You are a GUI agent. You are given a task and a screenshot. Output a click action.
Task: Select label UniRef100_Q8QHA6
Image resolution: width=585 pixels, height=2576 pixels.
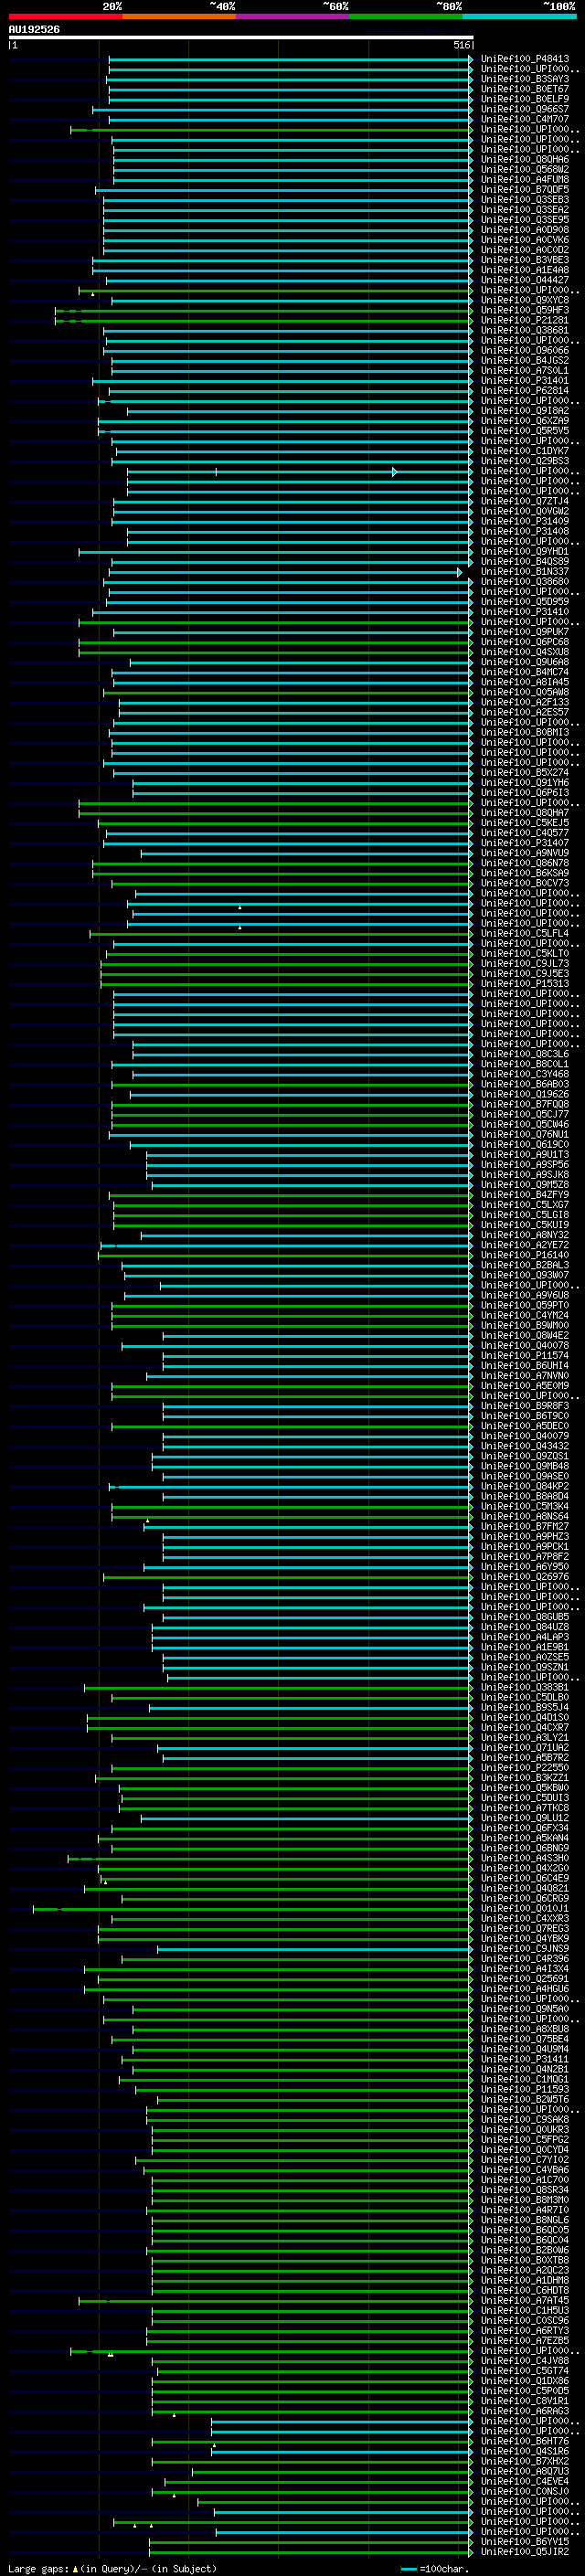click(525, 160)
